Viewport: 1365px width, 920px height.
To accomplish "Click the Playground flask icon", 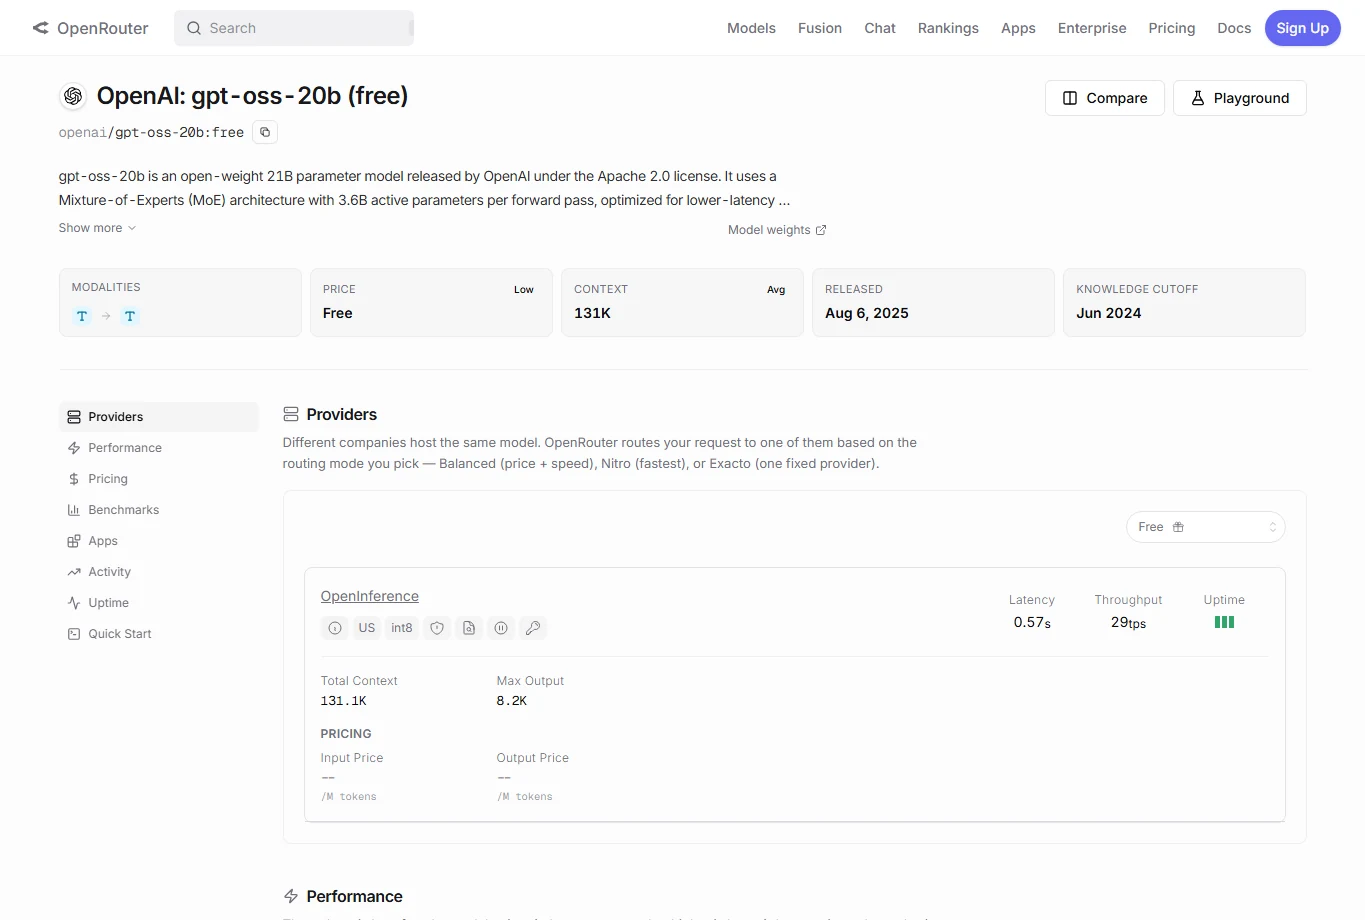I will (1197, 98).
